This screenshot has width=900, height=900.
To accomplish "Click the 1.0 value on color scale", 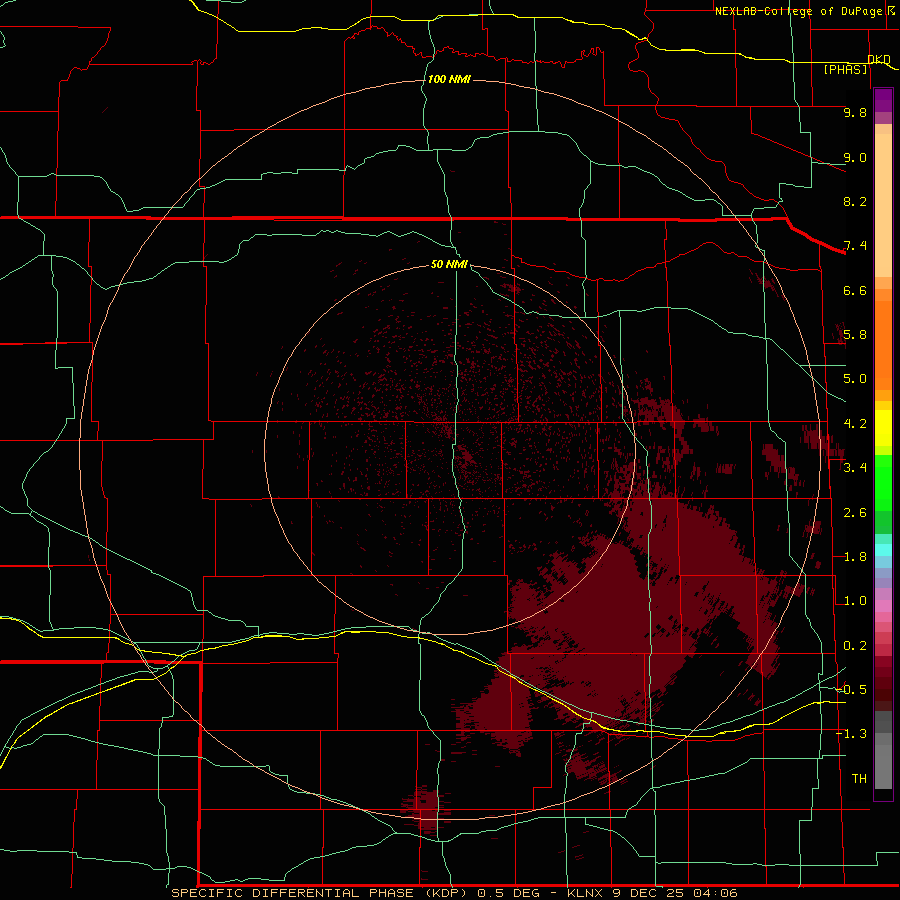I will [x=855, y=601].
